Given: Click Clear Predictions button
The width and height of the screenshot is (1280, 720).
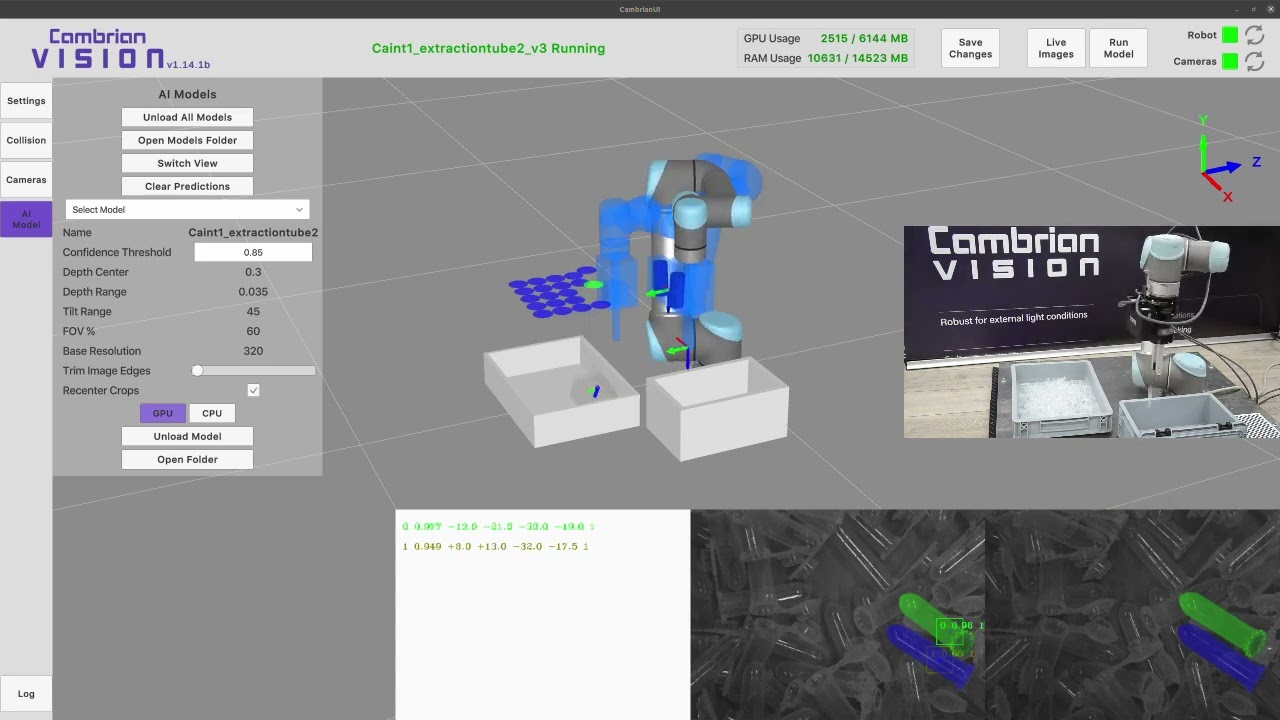Looking at the screenshot, I should click(187, 186).
